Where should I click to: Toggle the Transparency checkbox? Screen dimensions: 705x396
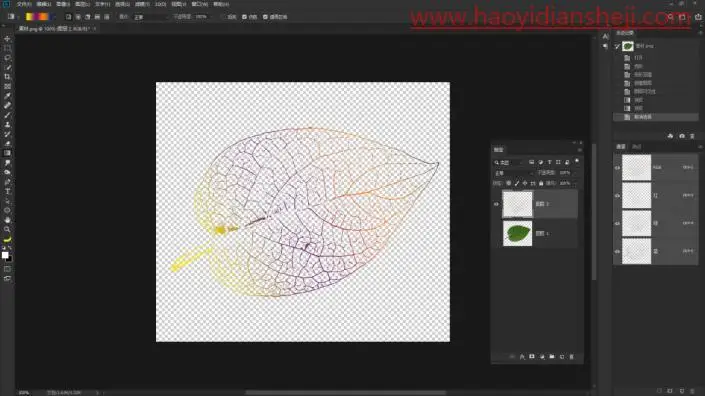[265, 17]
